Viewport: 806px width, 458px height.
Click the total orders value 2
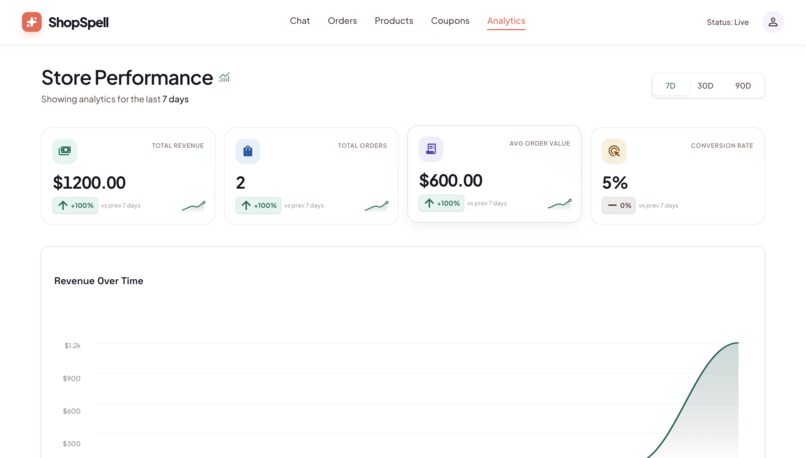(x=241, y=182)
